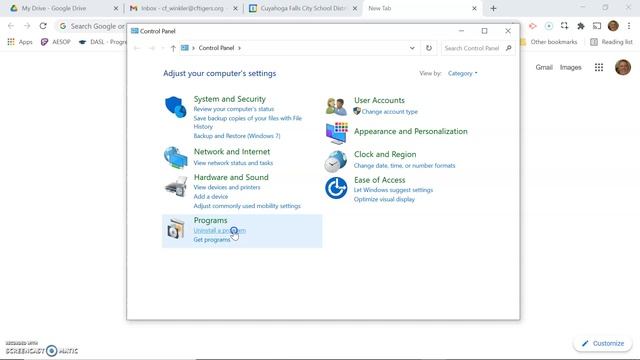Viewport: 640px width, 360px height.
Task: Click Optimize visual display link
Action: point(384,200)
